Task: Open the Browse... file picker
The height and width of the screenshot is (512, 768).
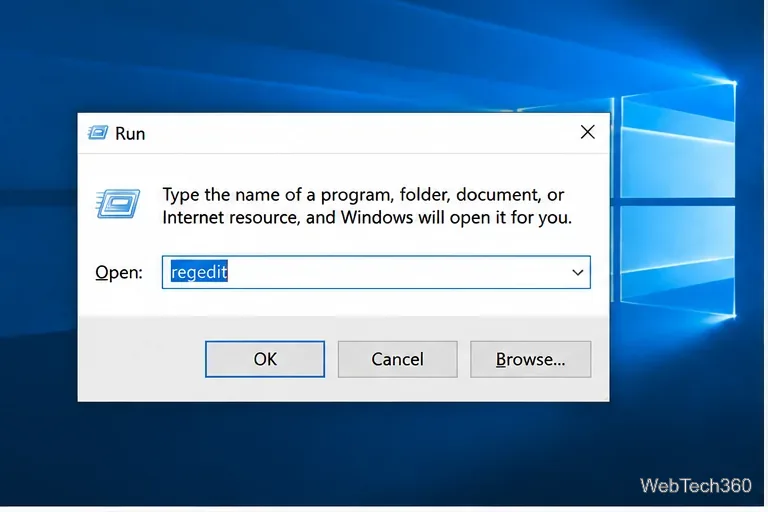Action: pyautogui.click(x=530, y=359)
